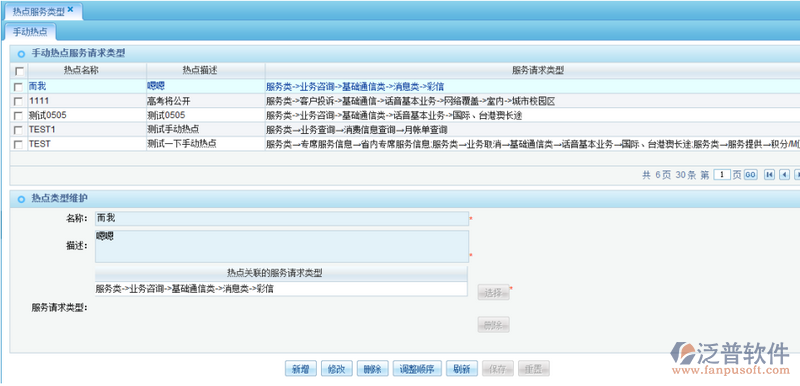Screen dimensions: 800x386
Task: Click the page number input field
Action: [x=722, y=175]
